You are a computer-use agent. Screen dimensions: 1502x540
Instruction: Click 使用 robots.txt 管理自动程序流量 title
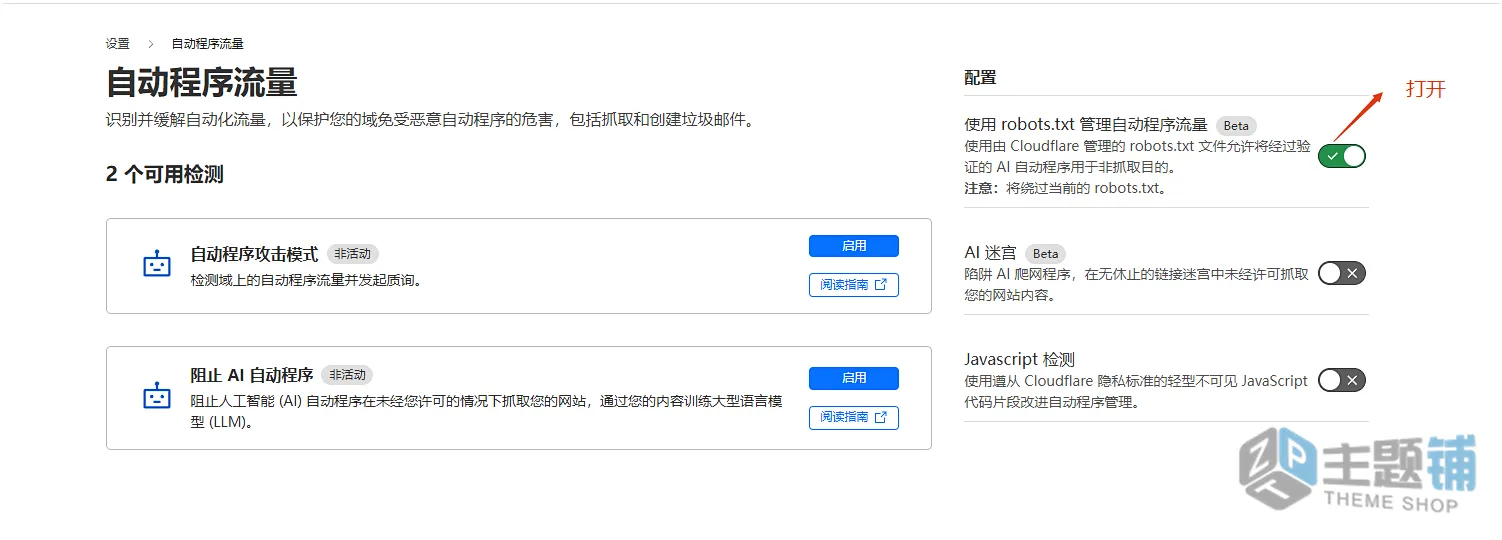(1086, 126)
